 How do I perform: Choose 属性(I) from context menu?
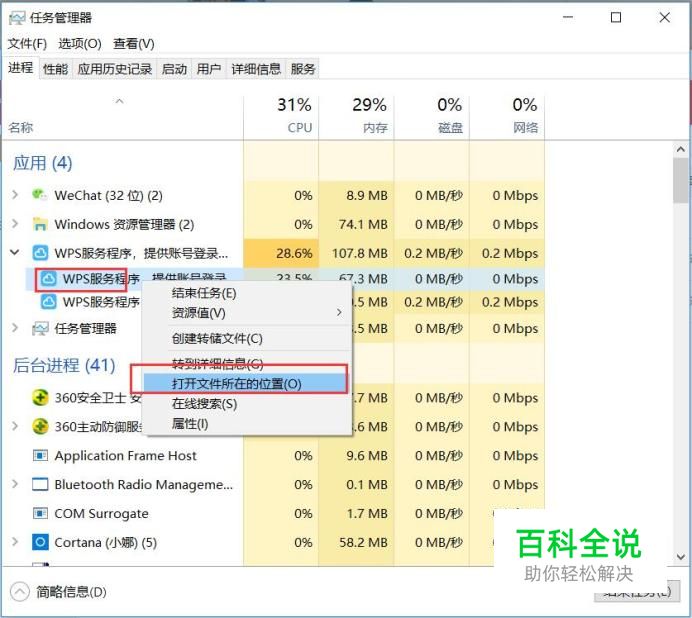(x=248, y=424)
